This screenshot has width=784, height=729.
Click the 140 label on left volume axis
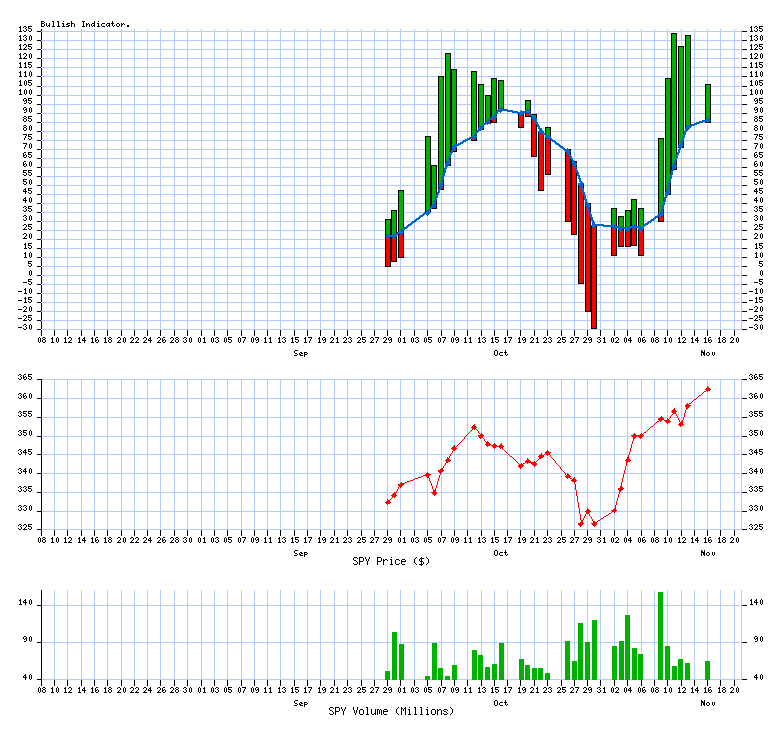pos(26,604)
